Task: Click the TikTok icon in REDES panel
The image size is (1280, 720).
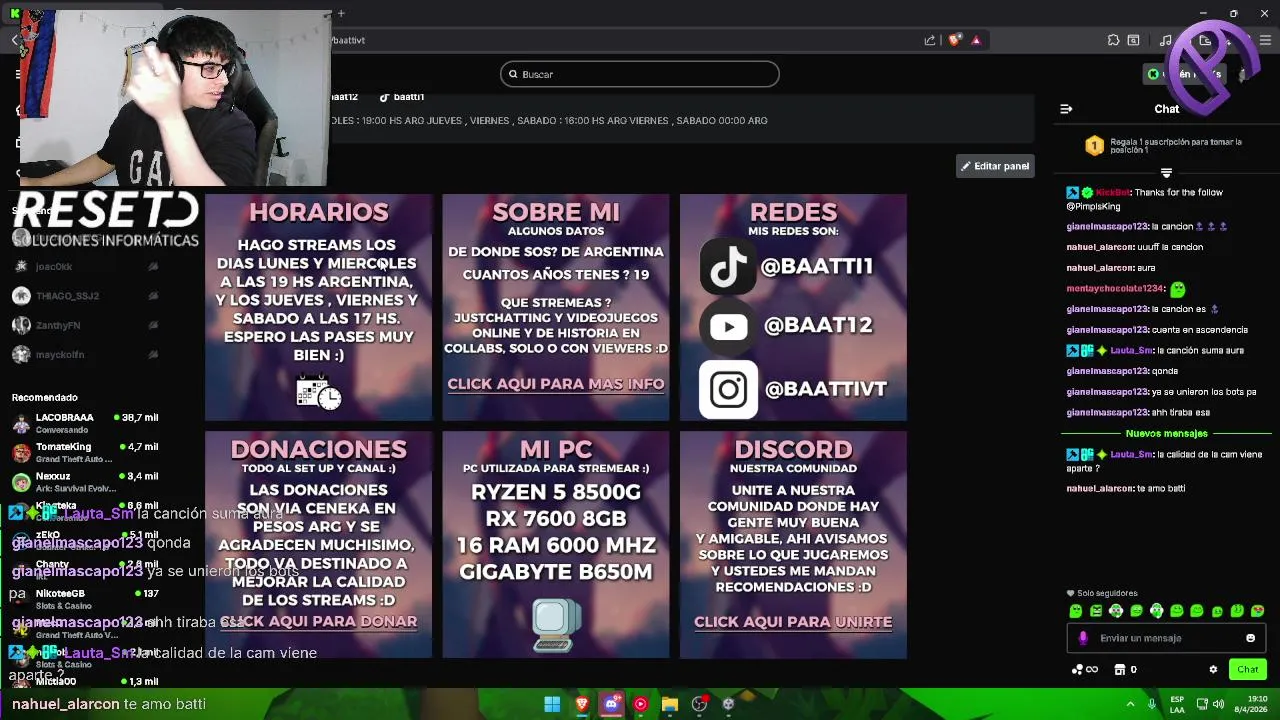Action: [728, 267]
